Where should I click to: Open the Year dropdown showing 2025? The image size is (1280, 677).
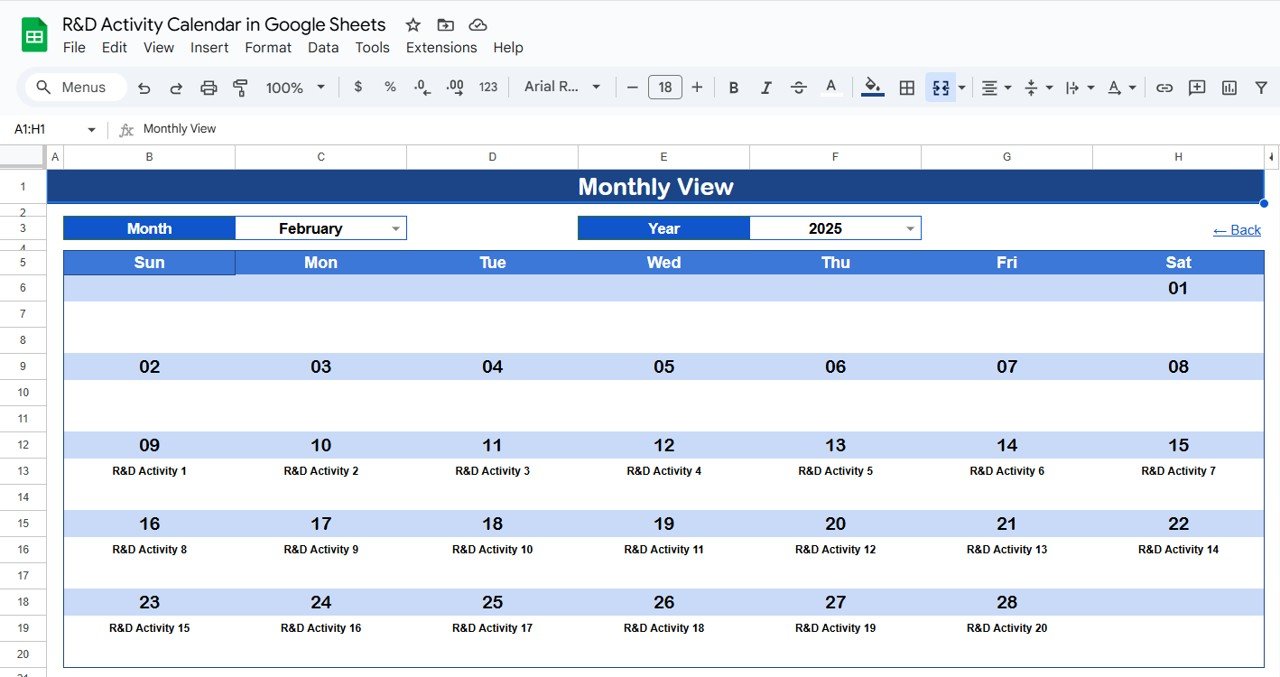click(908, 227)
